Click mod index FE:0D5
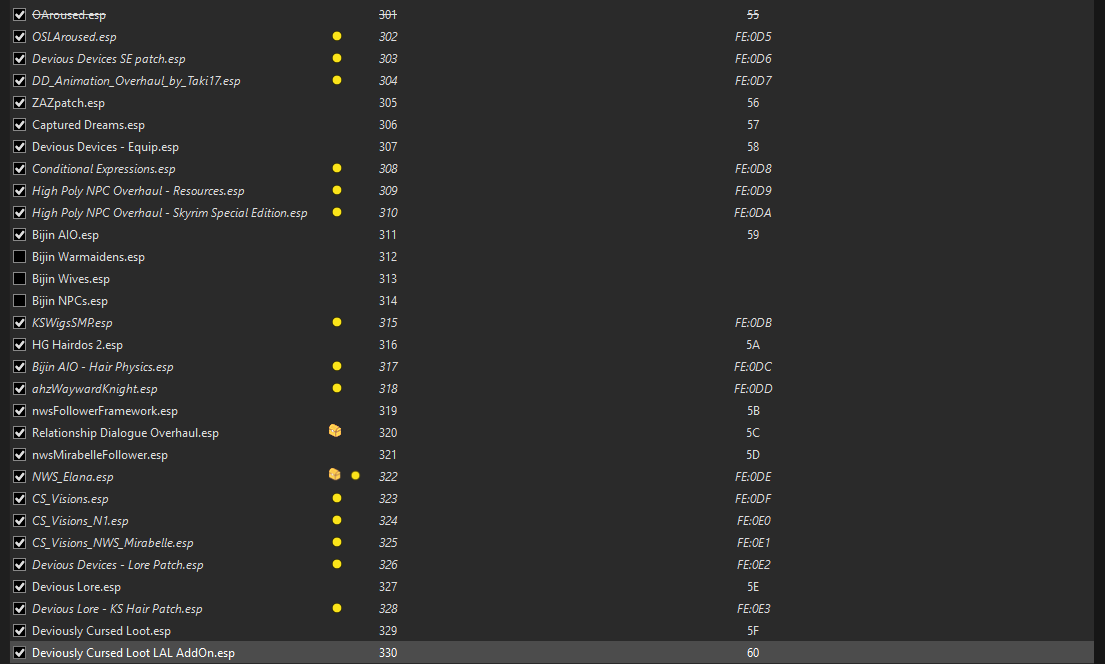The width and height of the screenshot is (1105, 664). point(753,37)
